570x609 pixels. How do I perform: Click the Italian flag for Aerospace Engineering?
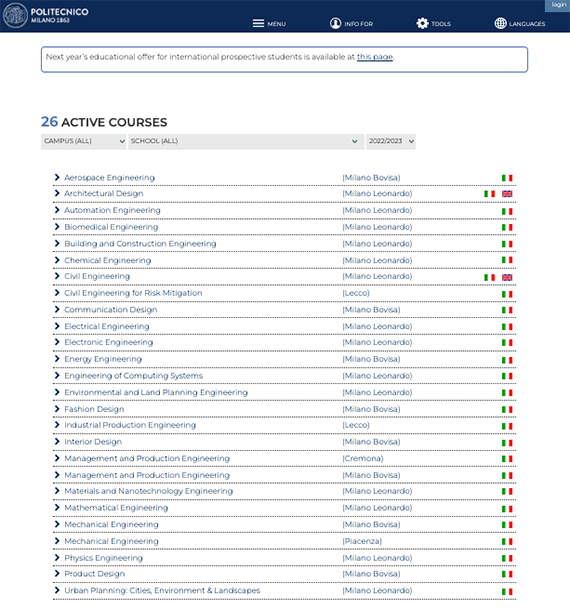click(x=507, y=178)
